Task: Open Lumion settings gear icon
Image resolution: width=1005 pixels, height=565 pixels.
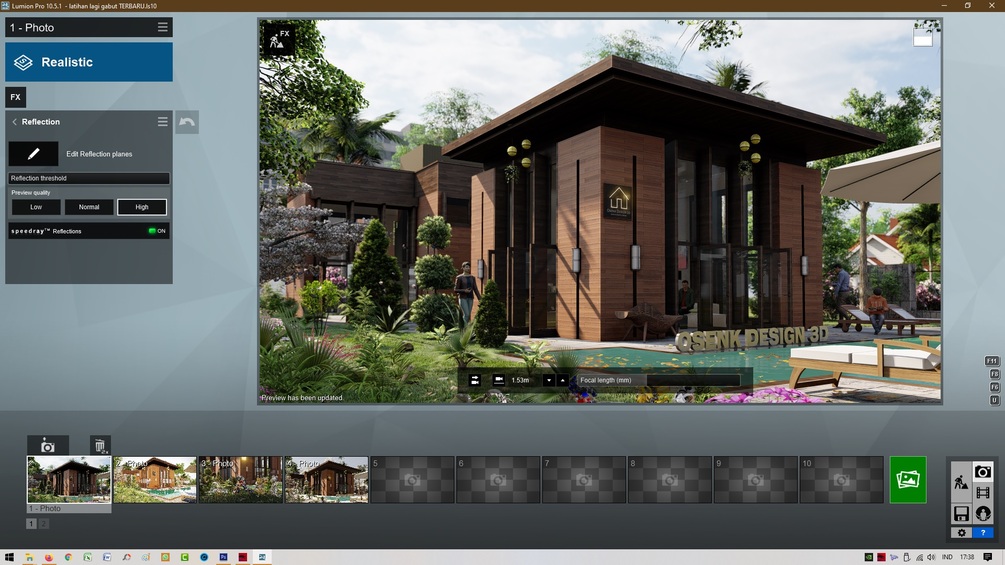Action: pyautogui.click(x=961, y=532)
